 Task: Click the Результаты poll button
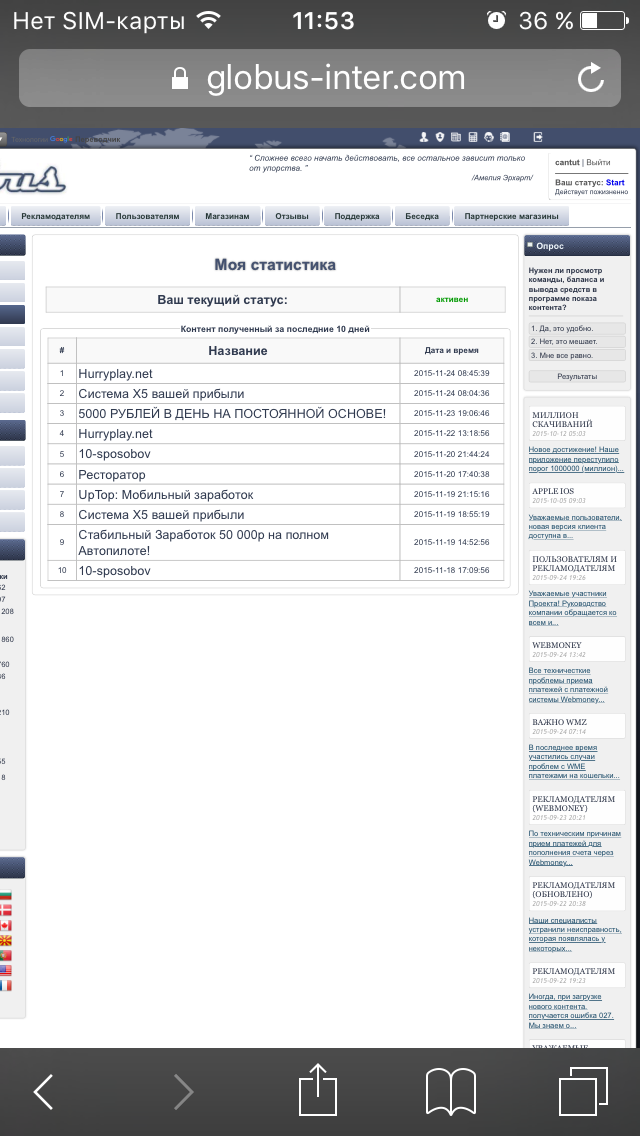point(576,377)
